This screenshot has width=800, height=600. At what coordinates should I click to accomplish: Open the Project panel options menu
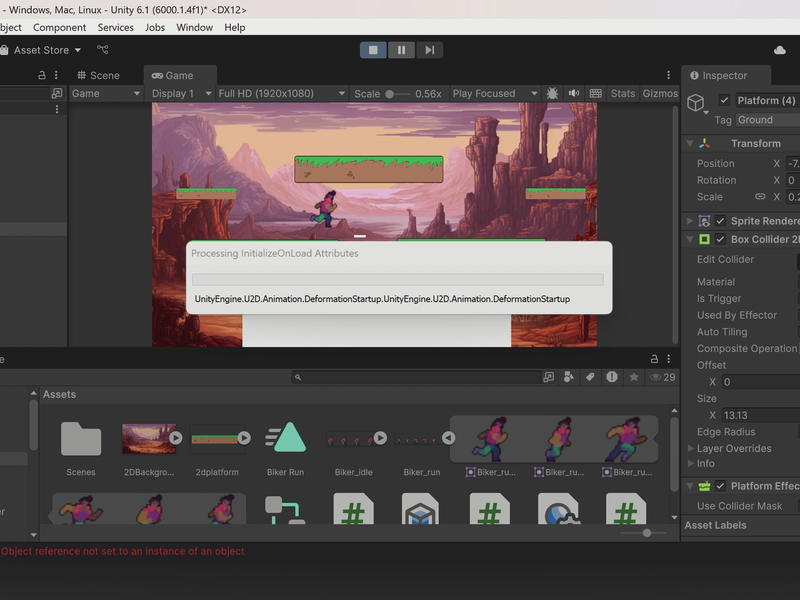pyautogui.click(x=668, y=359)
